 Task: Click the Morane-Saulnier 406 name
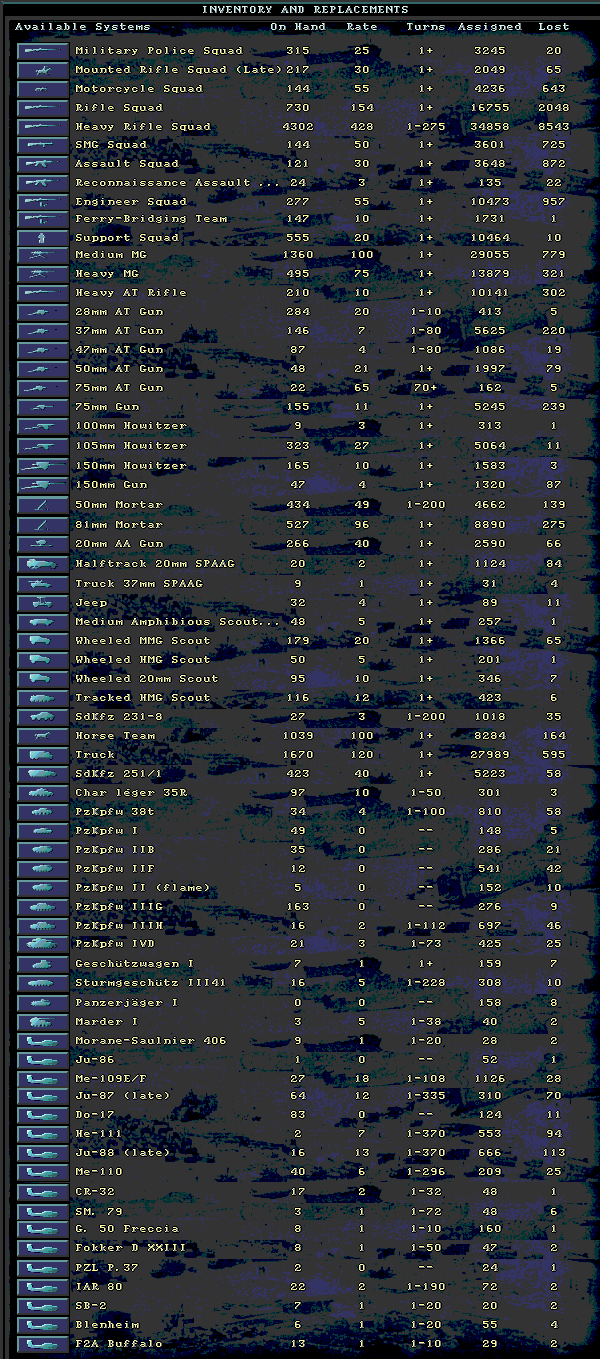pos(151,1041)
